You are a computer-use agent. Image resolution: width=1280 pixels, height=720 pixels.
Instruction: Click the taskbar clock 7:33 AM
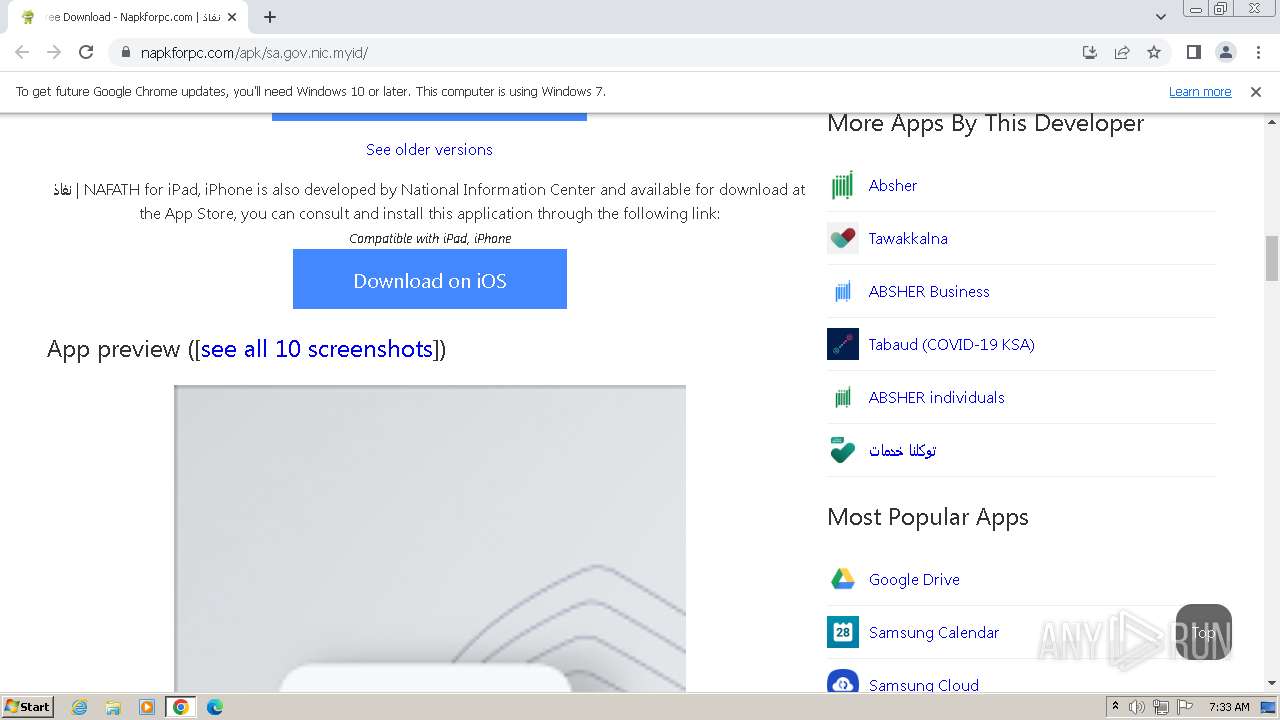(x=1229, y=707)
